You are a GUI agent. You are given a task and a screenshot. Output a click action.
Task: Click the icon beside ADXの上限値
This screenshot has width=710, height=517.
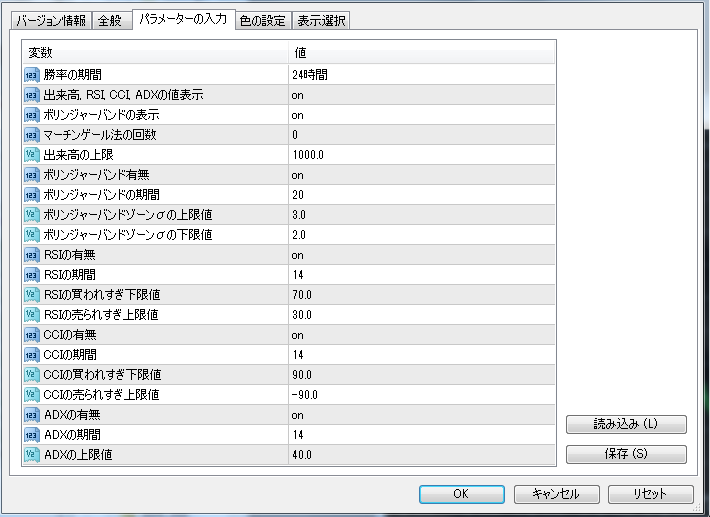click(x=32, y=455)
